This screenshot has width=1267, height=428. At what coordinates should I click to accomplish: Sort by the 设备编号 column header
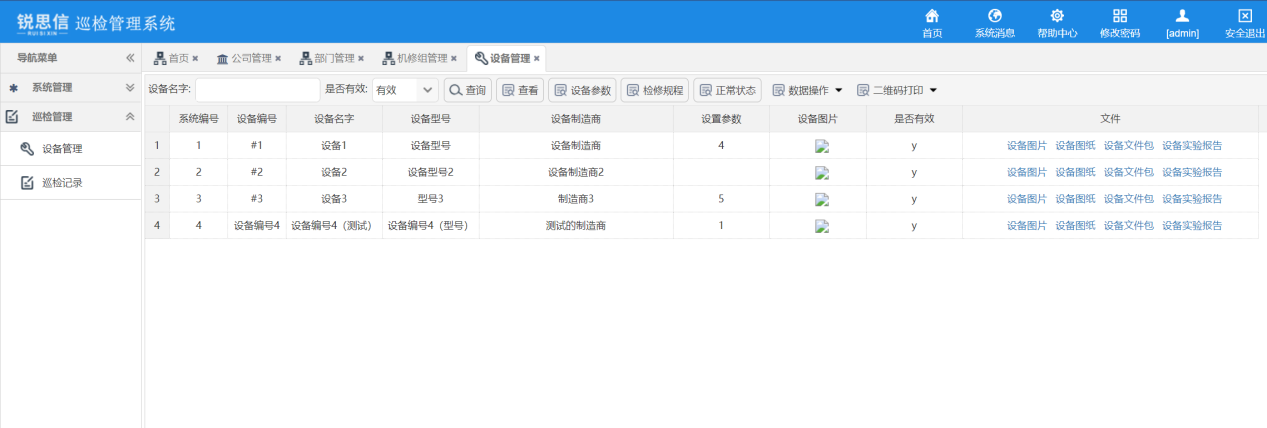click(x=256, y=118)
